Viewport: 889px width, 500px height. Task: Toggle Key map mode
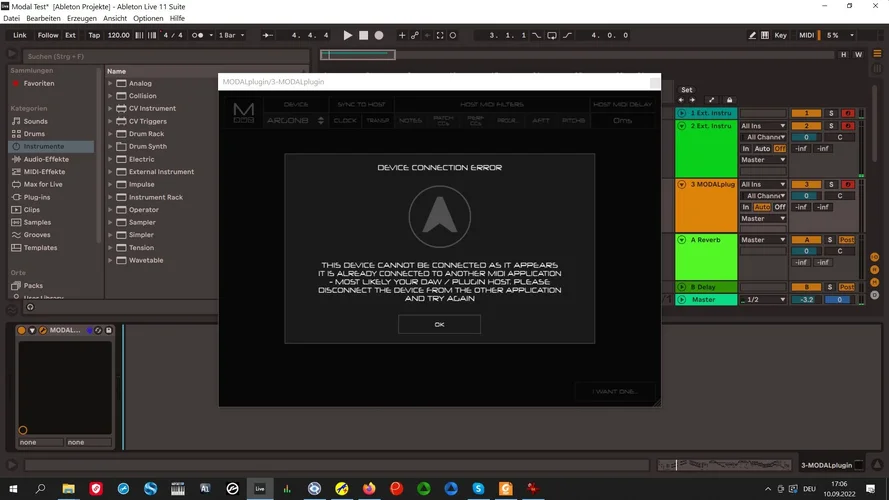pos(781,35)
